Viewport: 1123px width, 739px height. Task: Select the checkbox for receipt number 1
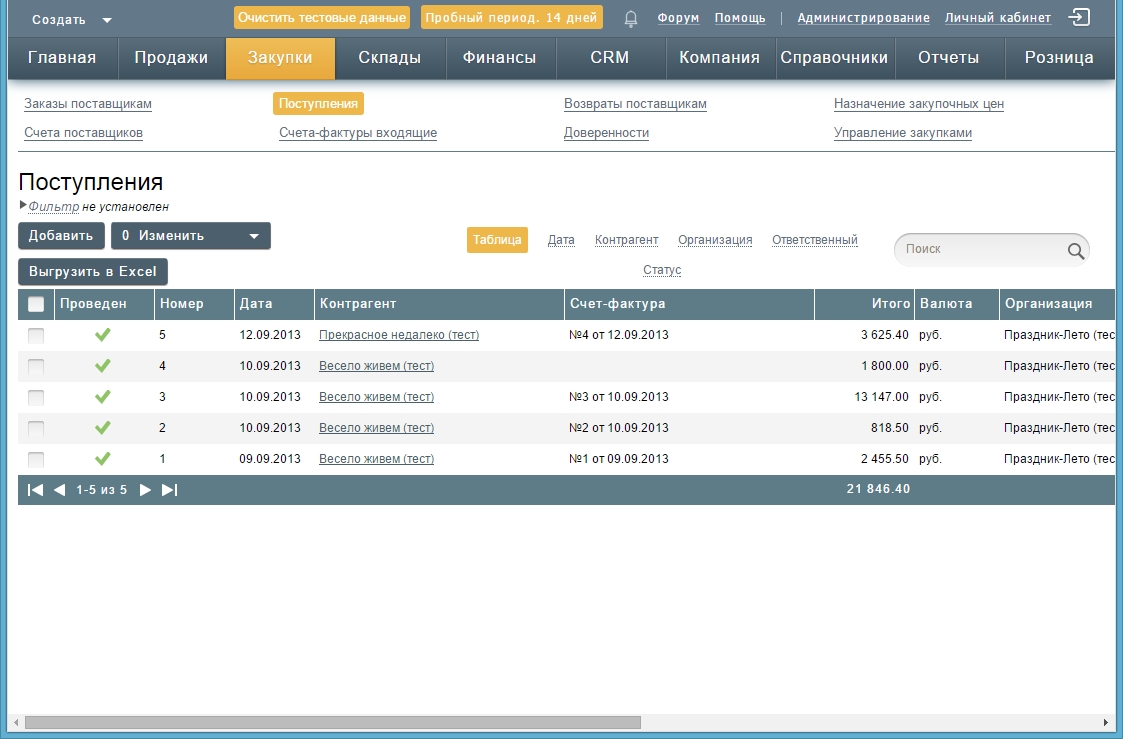point(36,459)
